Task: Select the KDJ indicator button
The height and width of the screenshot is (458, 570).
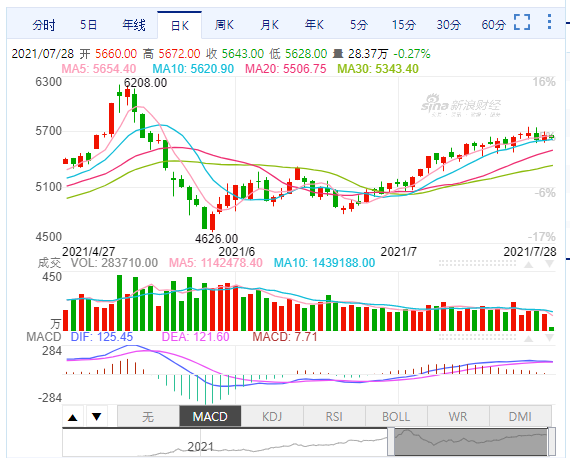Action: tap(272, 416)
